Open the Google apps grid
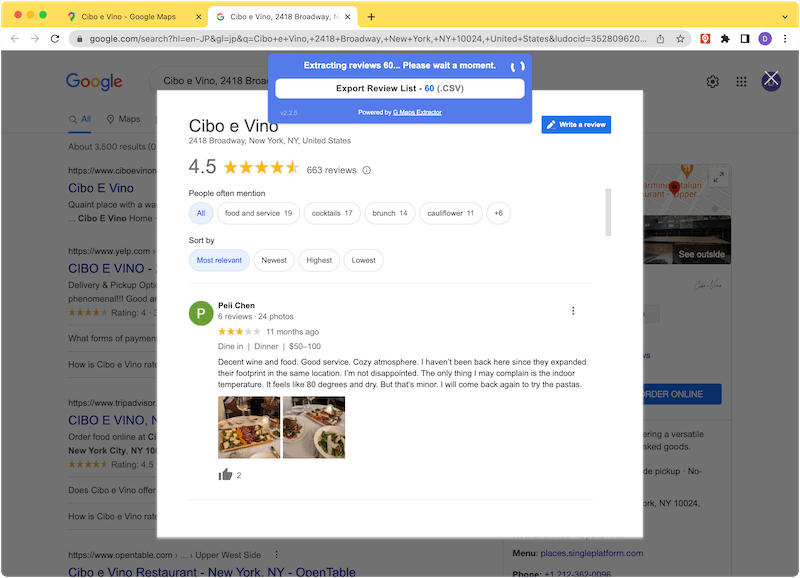 (x=741, y=82)
